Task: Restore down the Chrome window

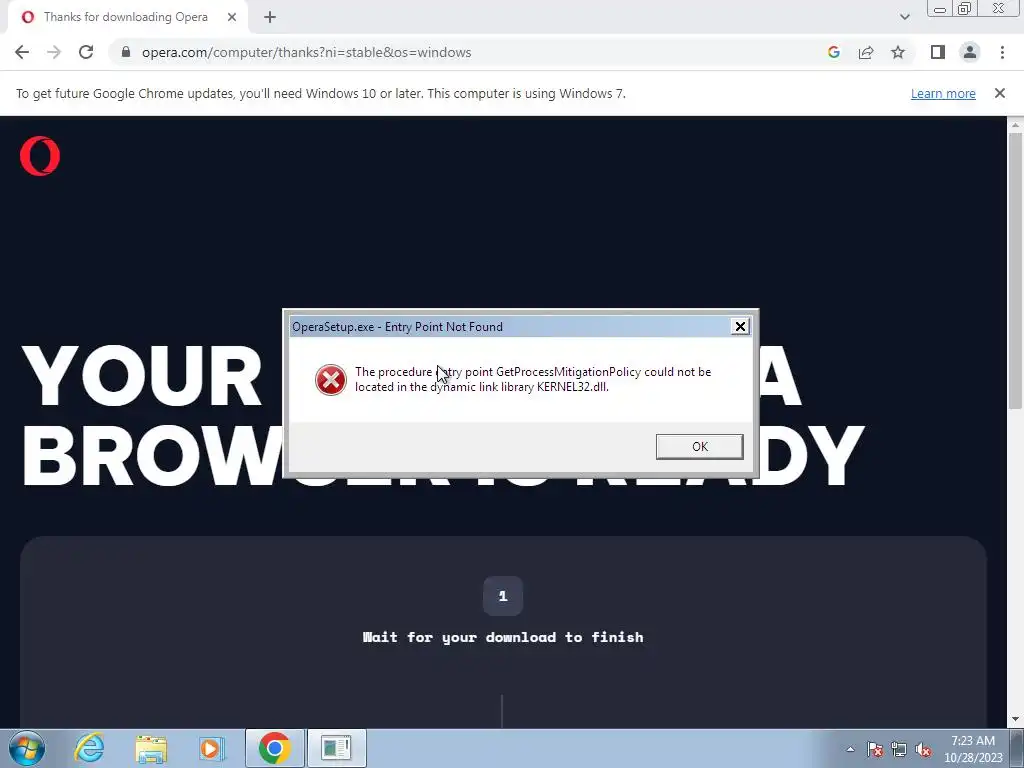Action: [964, 8]
